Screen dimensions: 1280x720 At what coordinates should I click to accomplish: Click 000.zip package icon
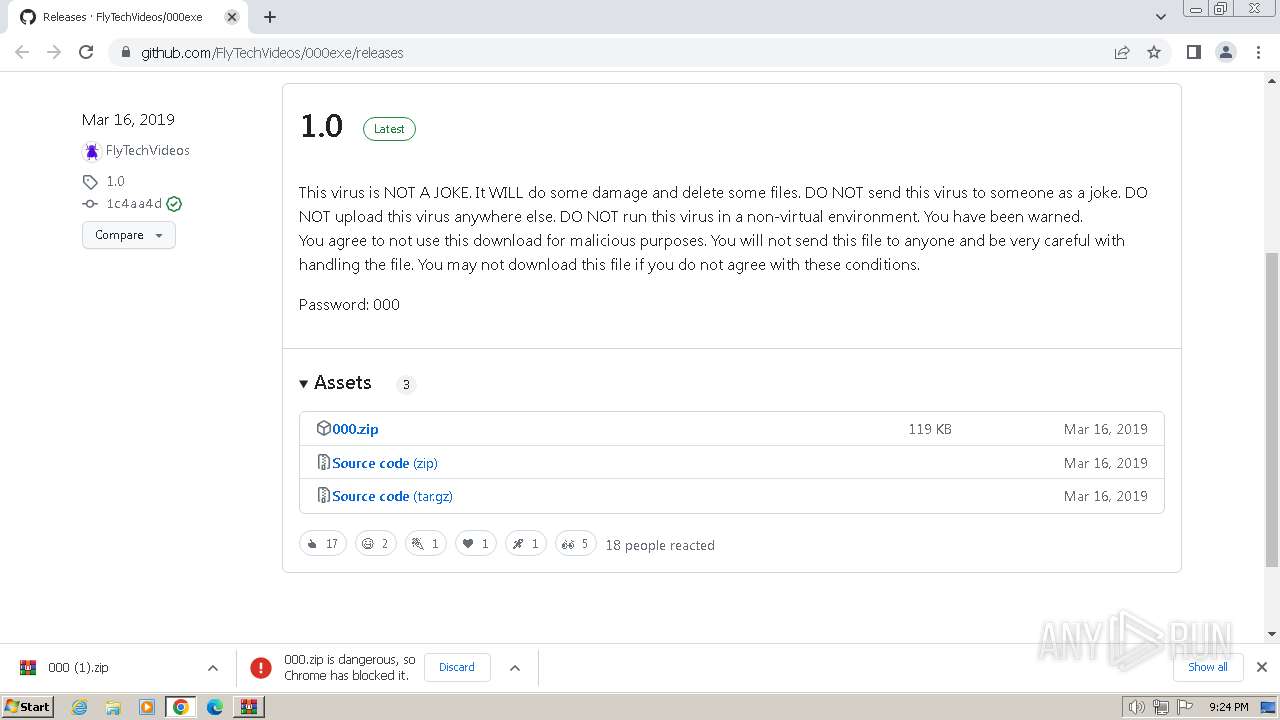click(x=323, y=428)
